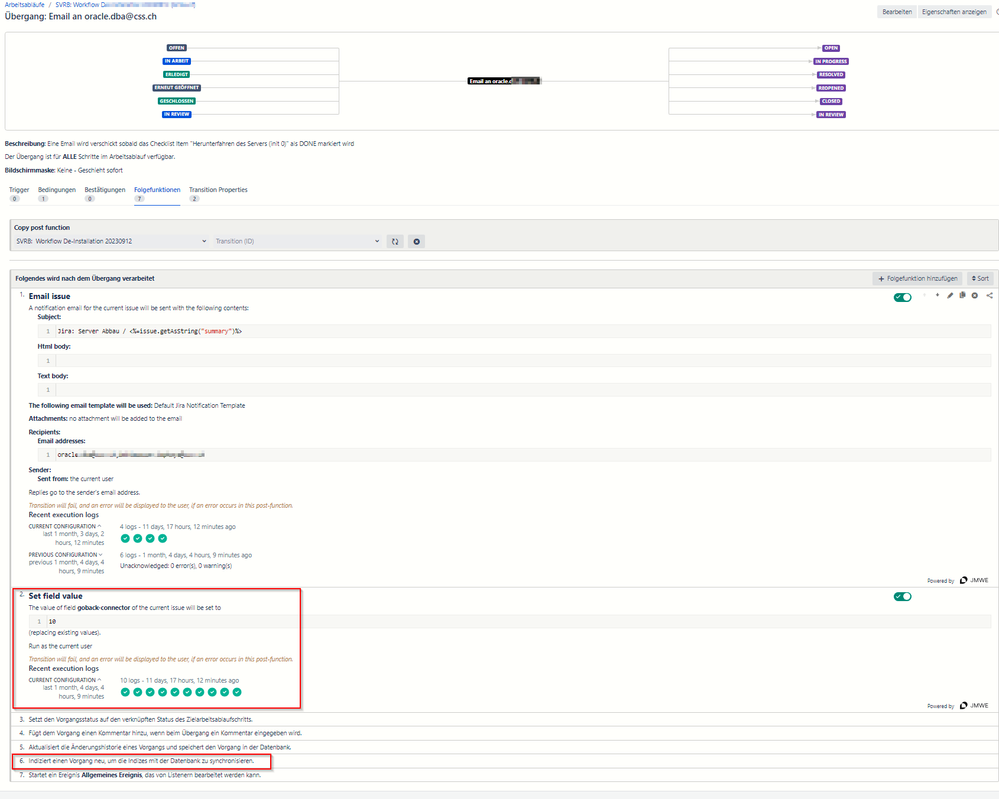Select the OPEN target status badge
The height and width of the screenshot is (799, 999).
click(x=831, y=48)
